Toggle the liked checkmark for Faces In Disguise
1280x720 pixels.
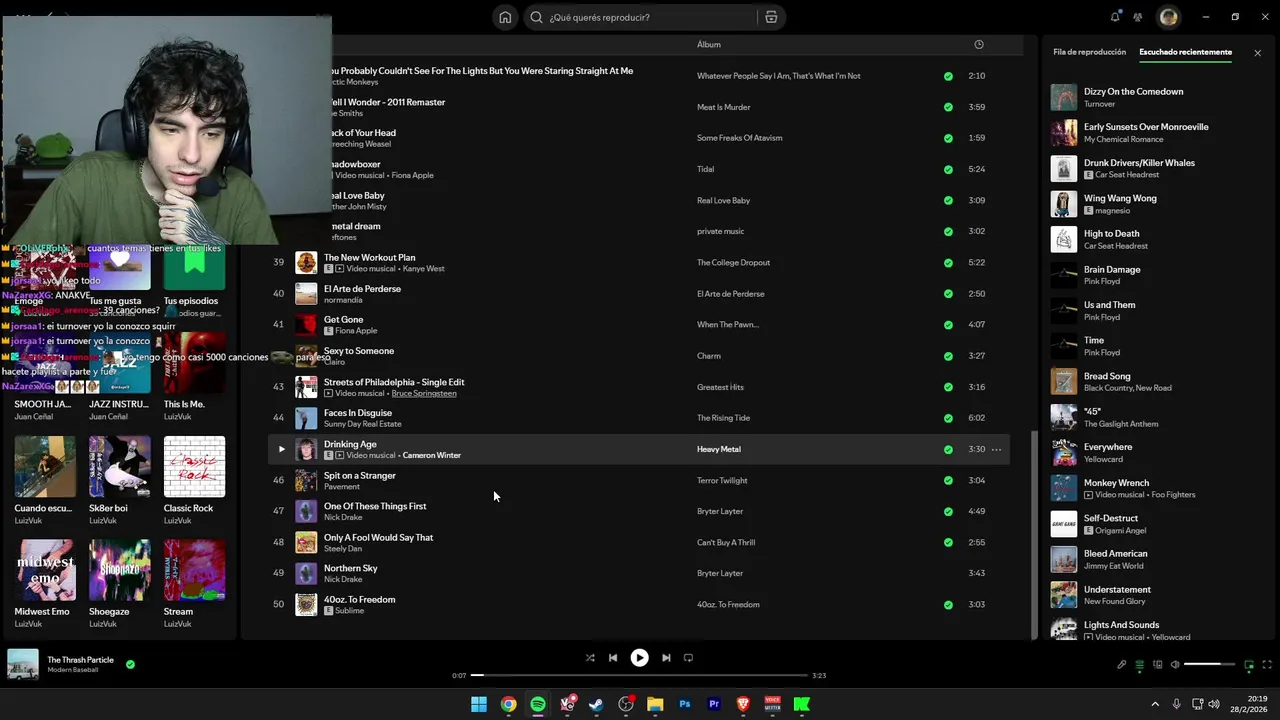(948, 418)
